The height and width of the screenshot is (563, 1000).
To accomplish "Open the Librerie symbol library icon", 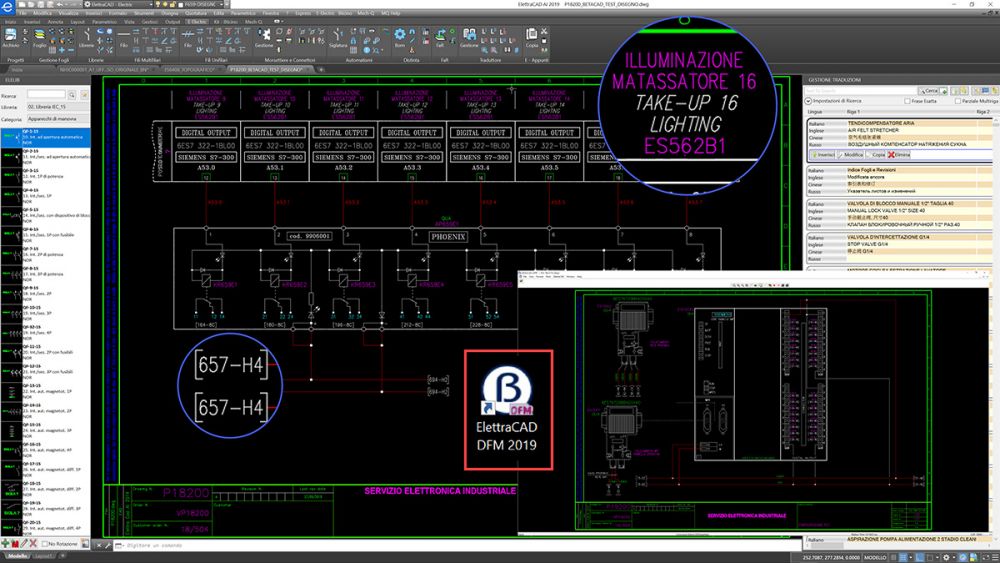I will pos(86,37).
